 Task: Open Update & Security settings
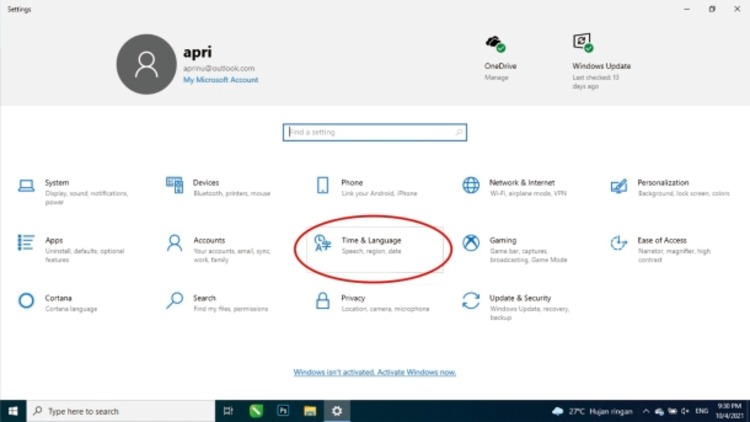tap(518, 306)
